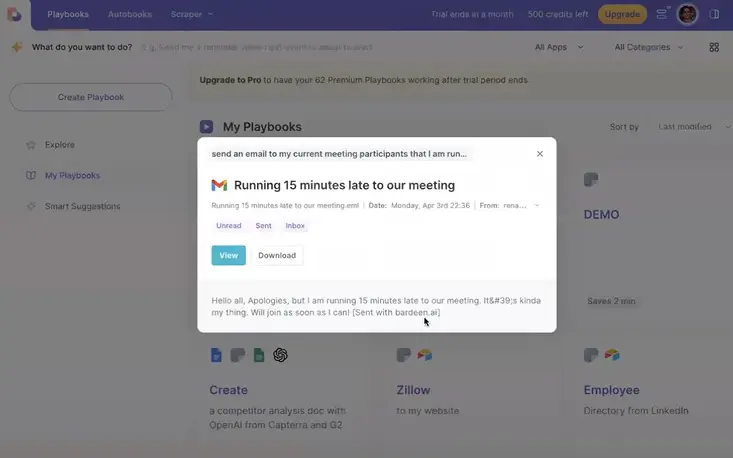Toggle the side panel icon
The image size is (733, 458).
(x=714, y=14)
